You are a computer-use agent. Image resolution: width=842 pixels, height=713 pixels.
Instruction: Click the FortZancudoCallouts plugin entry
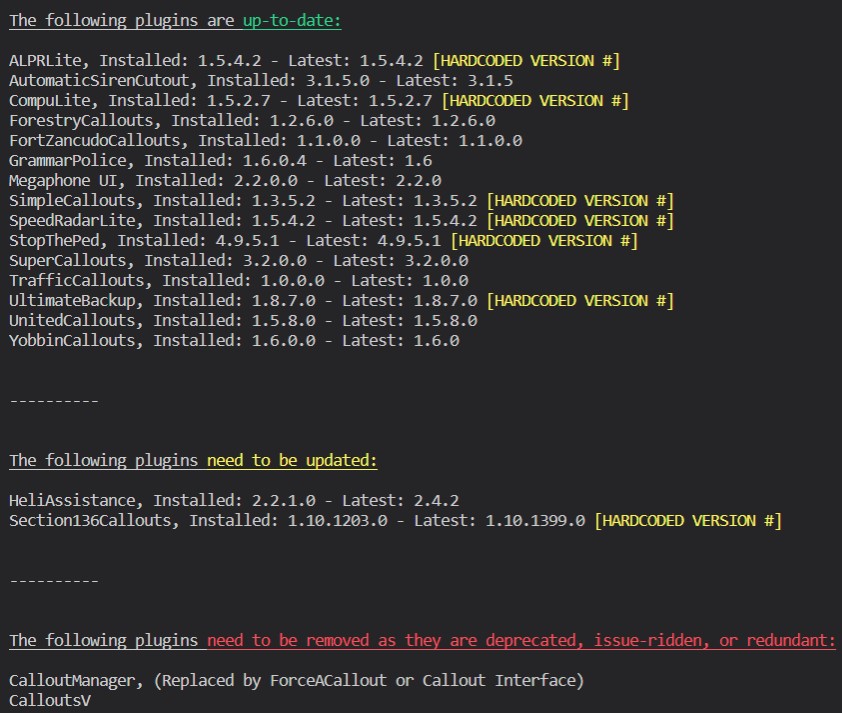click(265, 141)
